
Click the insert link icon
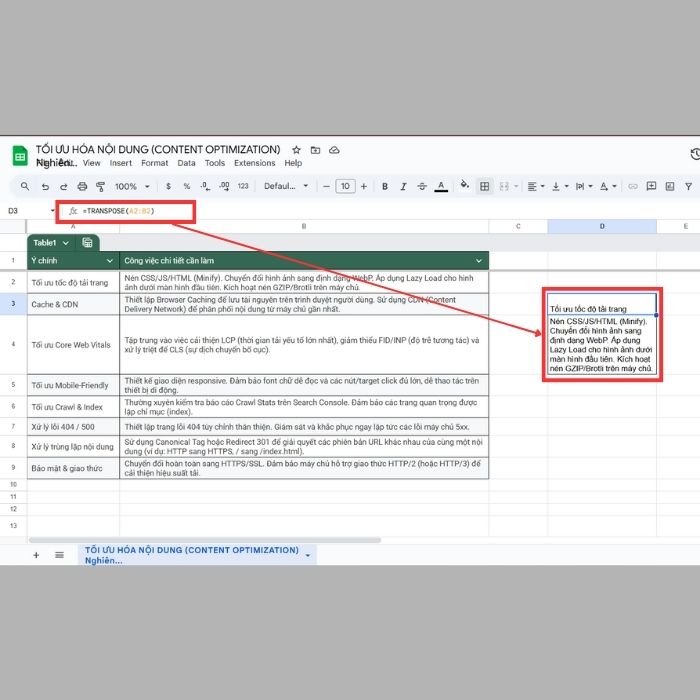click(x=633, y=186)
